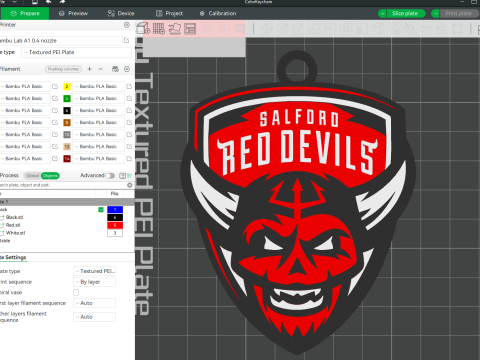The width and height of the screenshot is (480, 360).
Task: Remove a filament with the minus icon
Action: tap(101, 69)
